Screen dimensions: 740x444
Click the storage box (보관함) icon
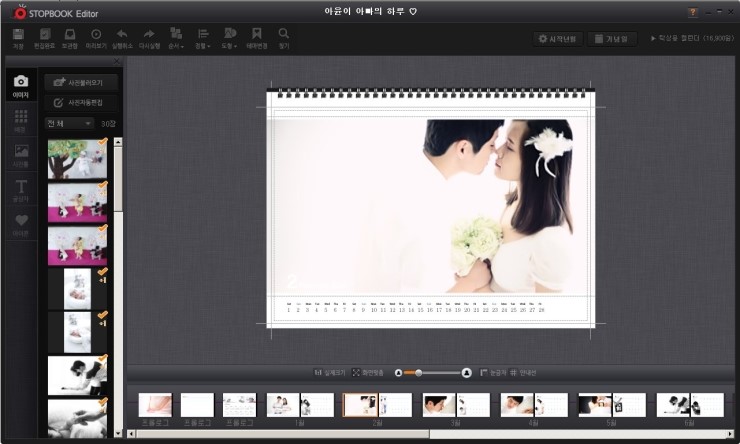coord(70,37)
